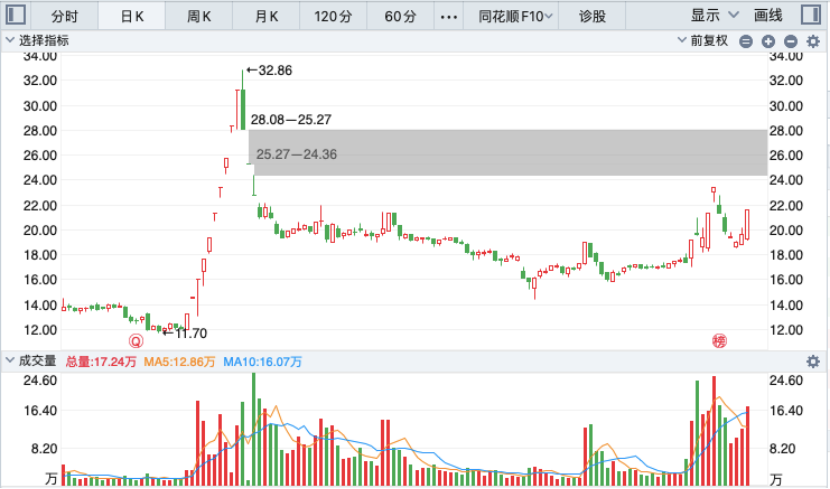Select the 日K tab
This screenshot has width=830, height=489.
(x=132, y=16)
